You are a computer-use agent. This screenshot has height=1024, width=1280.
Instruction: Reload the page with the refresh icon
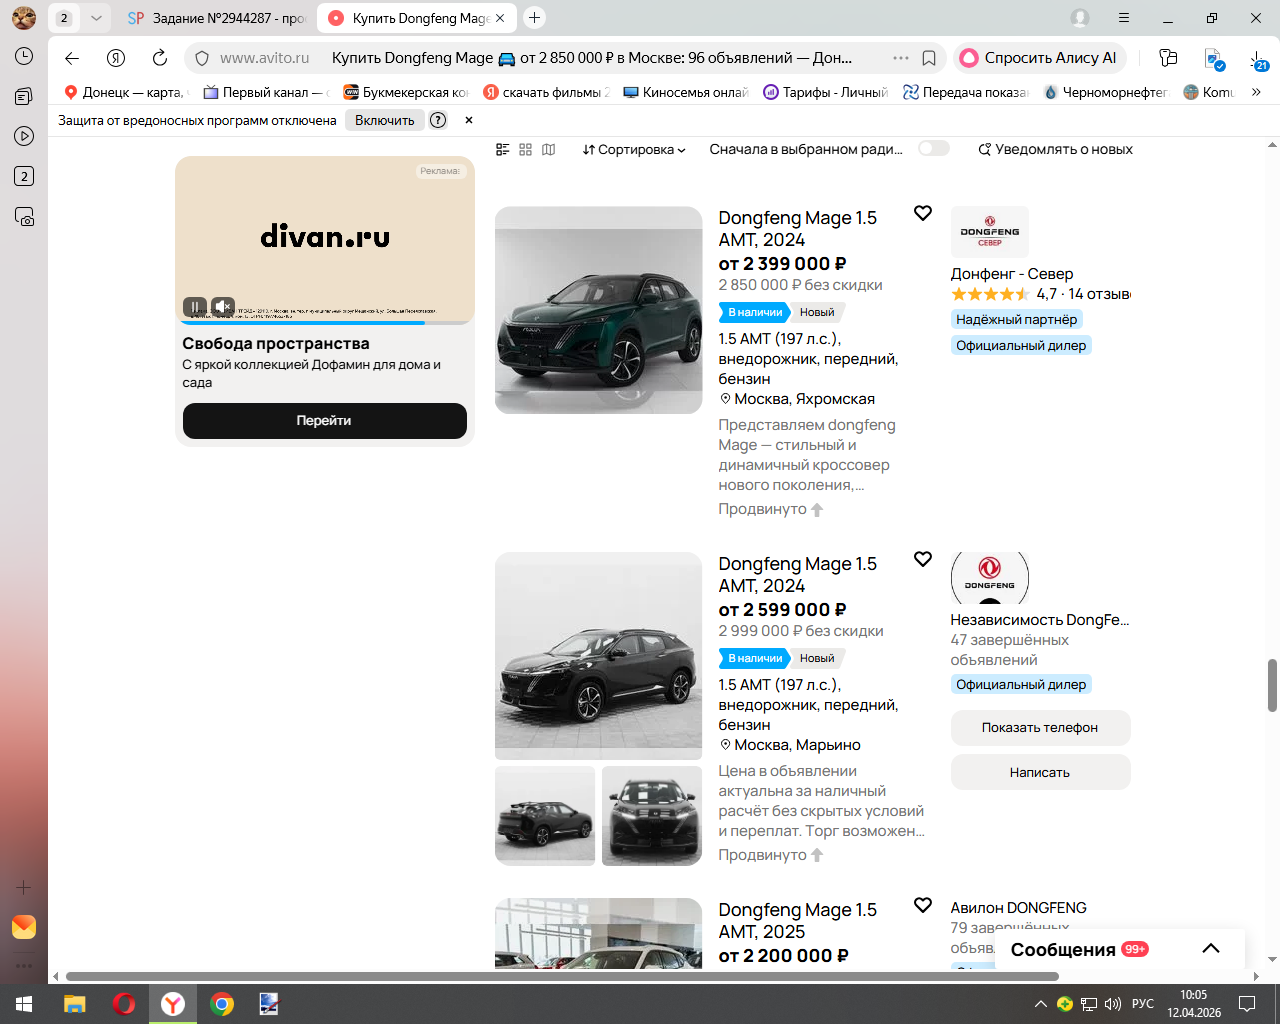pos(160,58)
